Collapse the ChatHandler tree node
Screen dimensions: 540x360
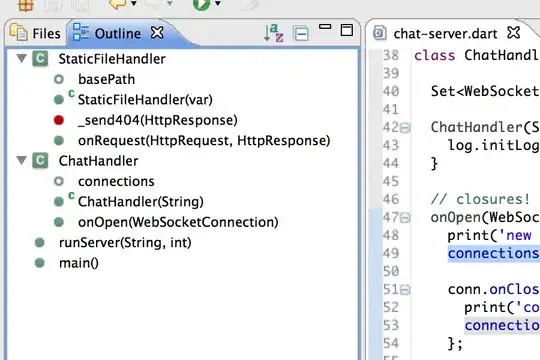22,160
